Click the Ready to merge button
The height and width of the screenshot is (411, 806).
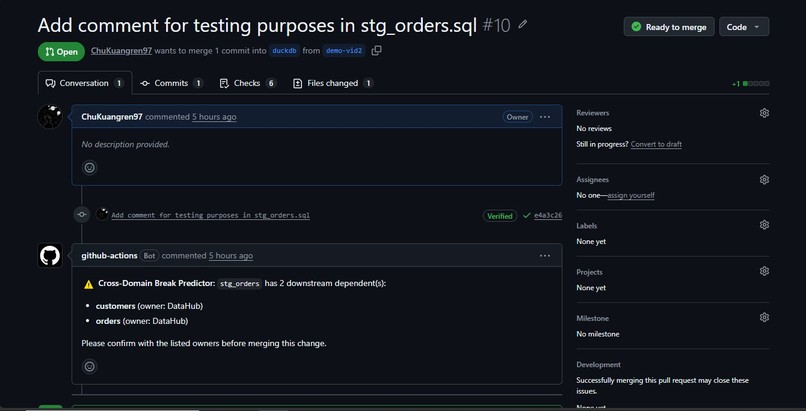click(669, 27)
